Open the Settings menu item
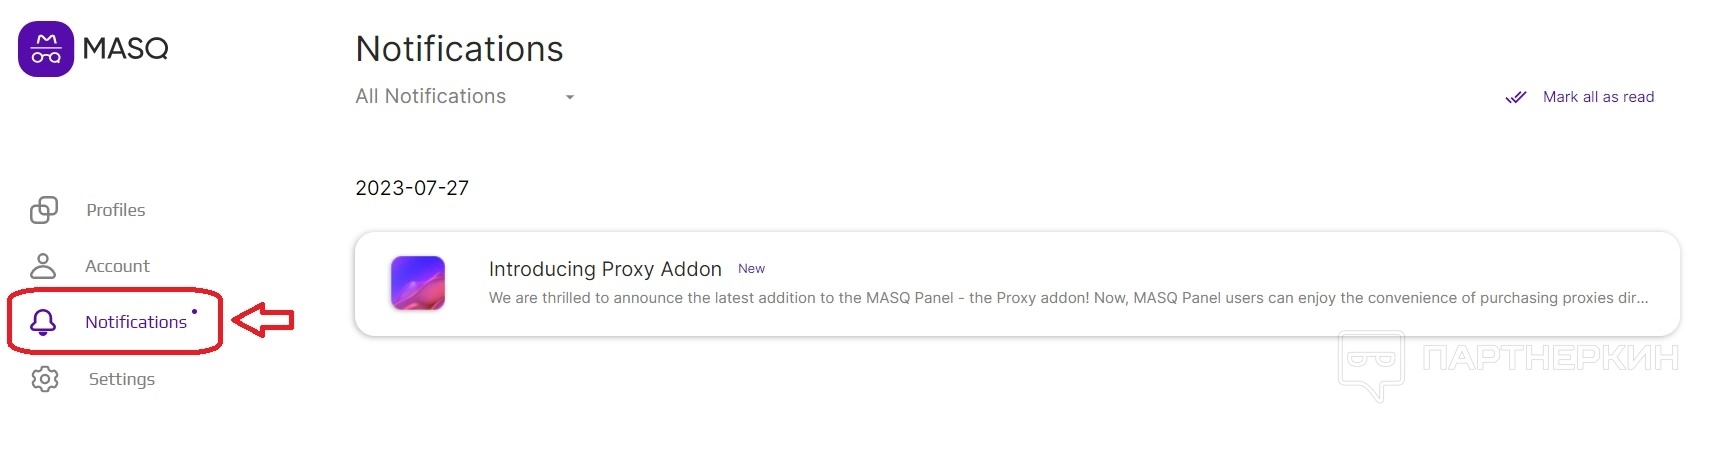The height and width of the screenshot is (456, 1731). tap(122, 379)
